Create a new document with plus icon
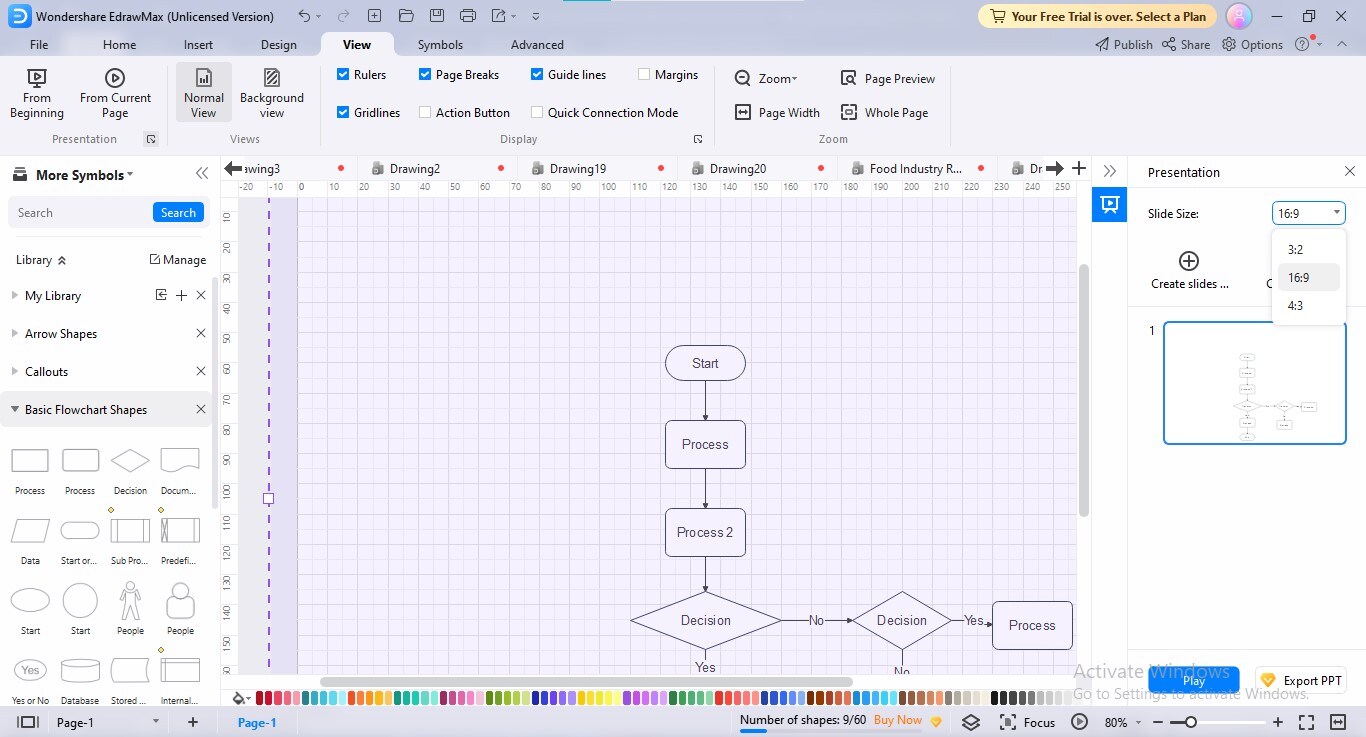Viewport: 1366px width, 737px height. (374, 16)
